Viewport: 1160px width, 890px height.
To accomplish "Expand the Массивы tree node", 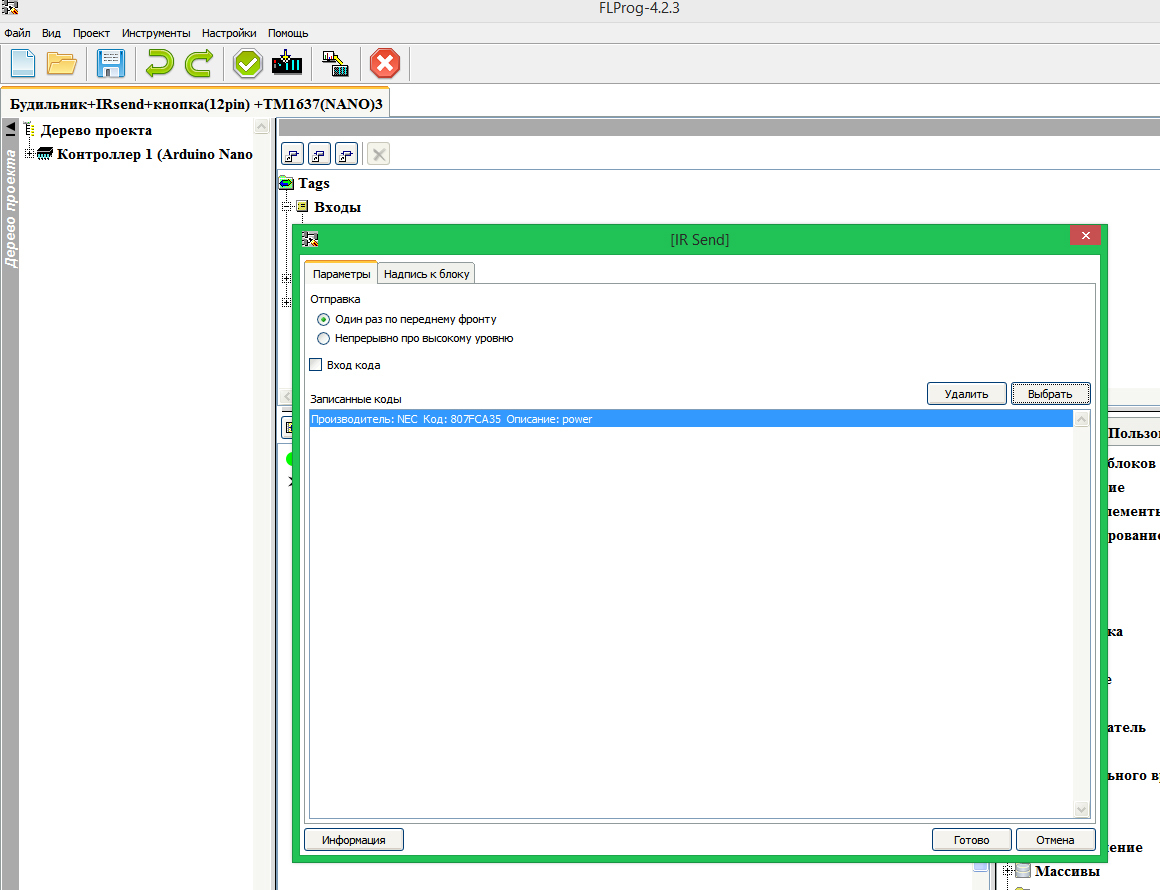I will (1007, 871).
